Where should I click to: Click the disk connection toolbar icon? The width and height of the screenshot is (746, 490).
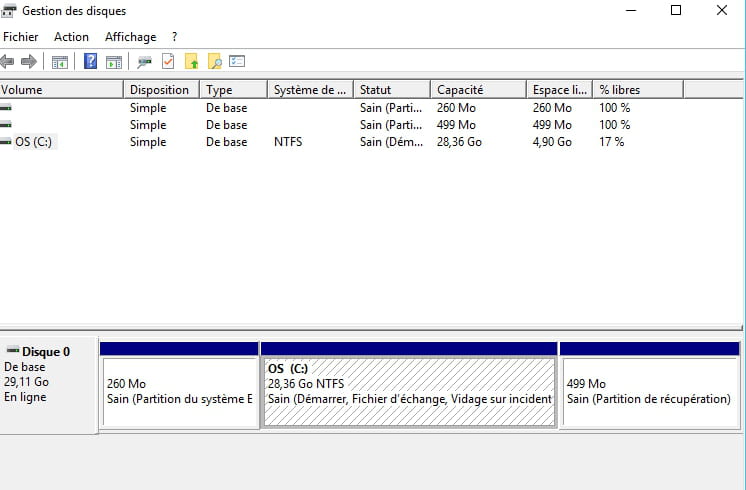[x=145, y=62]
